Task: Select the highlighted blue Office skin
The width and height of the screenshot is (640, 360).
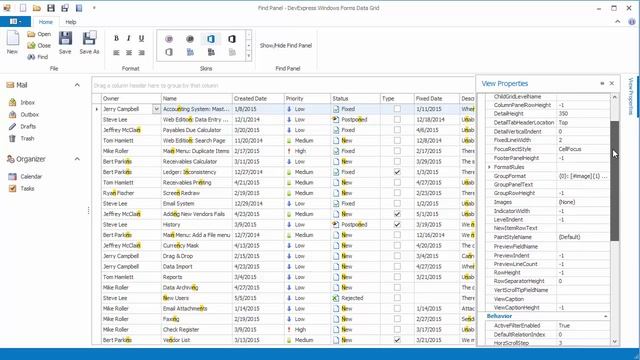Action: coord(211,39)
